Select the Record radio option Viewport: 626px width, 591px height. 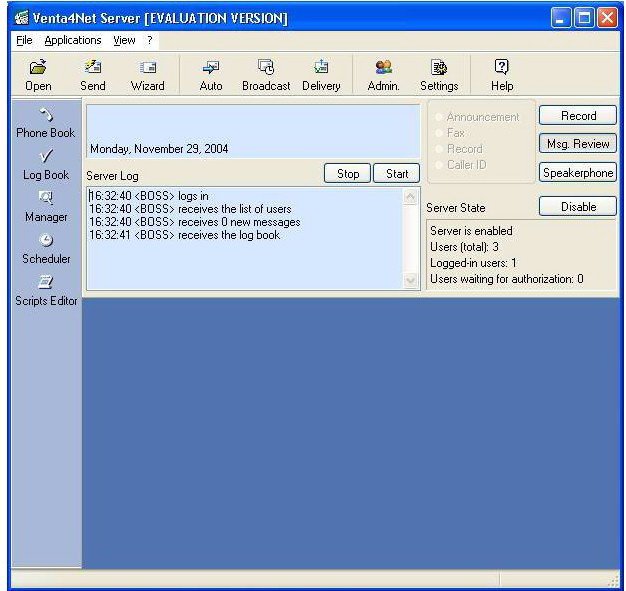click(x=458, y=149)
